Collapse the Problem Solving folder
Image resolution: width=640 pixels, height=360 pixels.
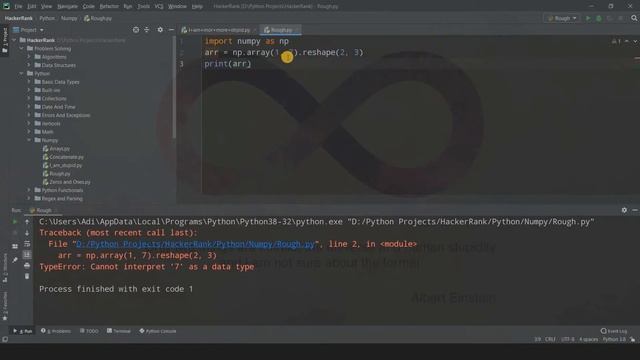click(x=22, y=49)
